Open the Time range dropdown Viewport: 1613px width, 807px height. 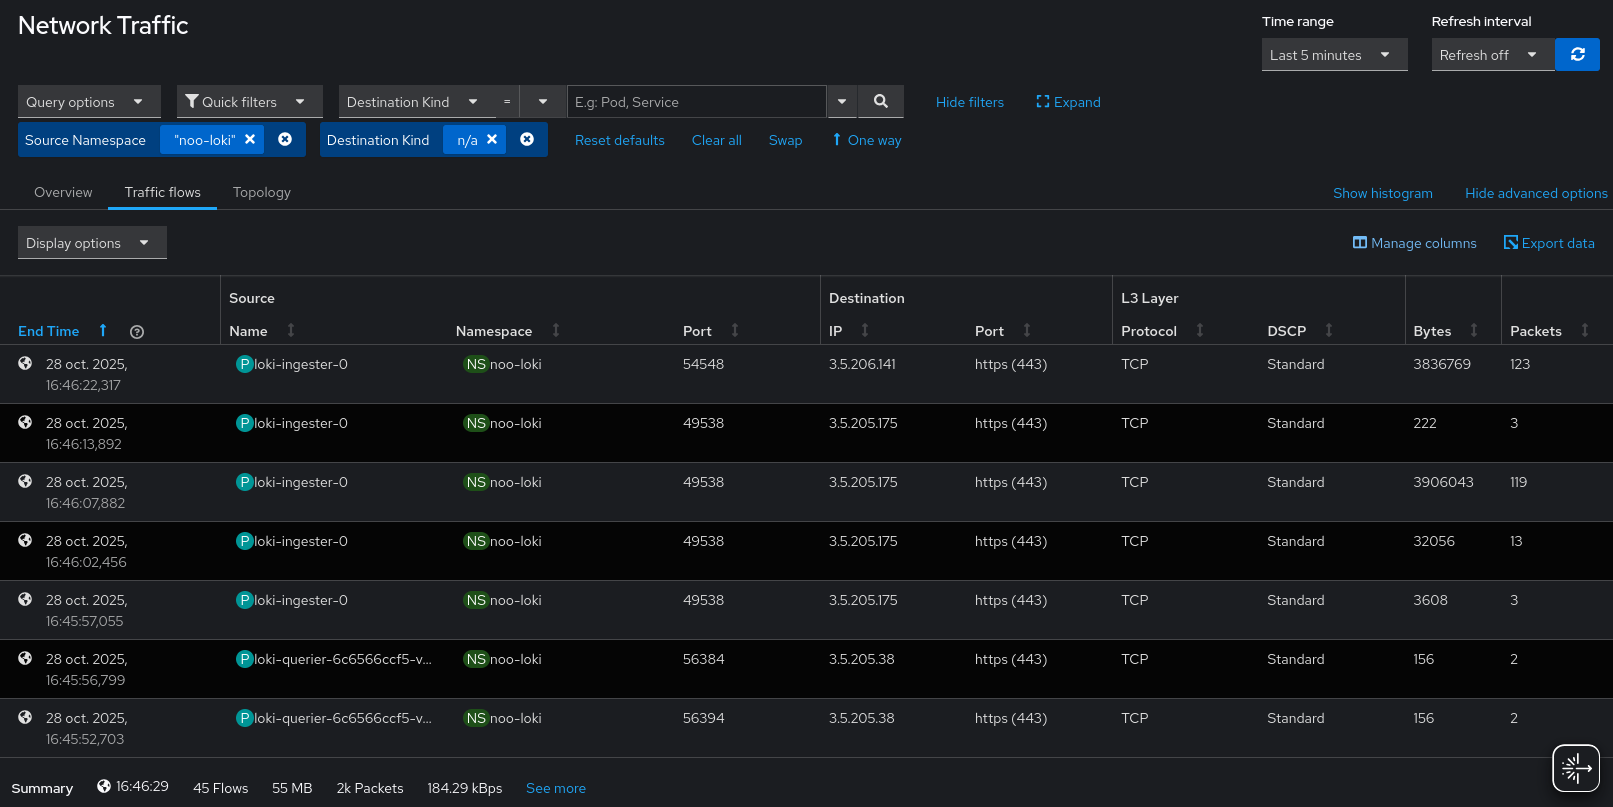(x=1333, y=55)
